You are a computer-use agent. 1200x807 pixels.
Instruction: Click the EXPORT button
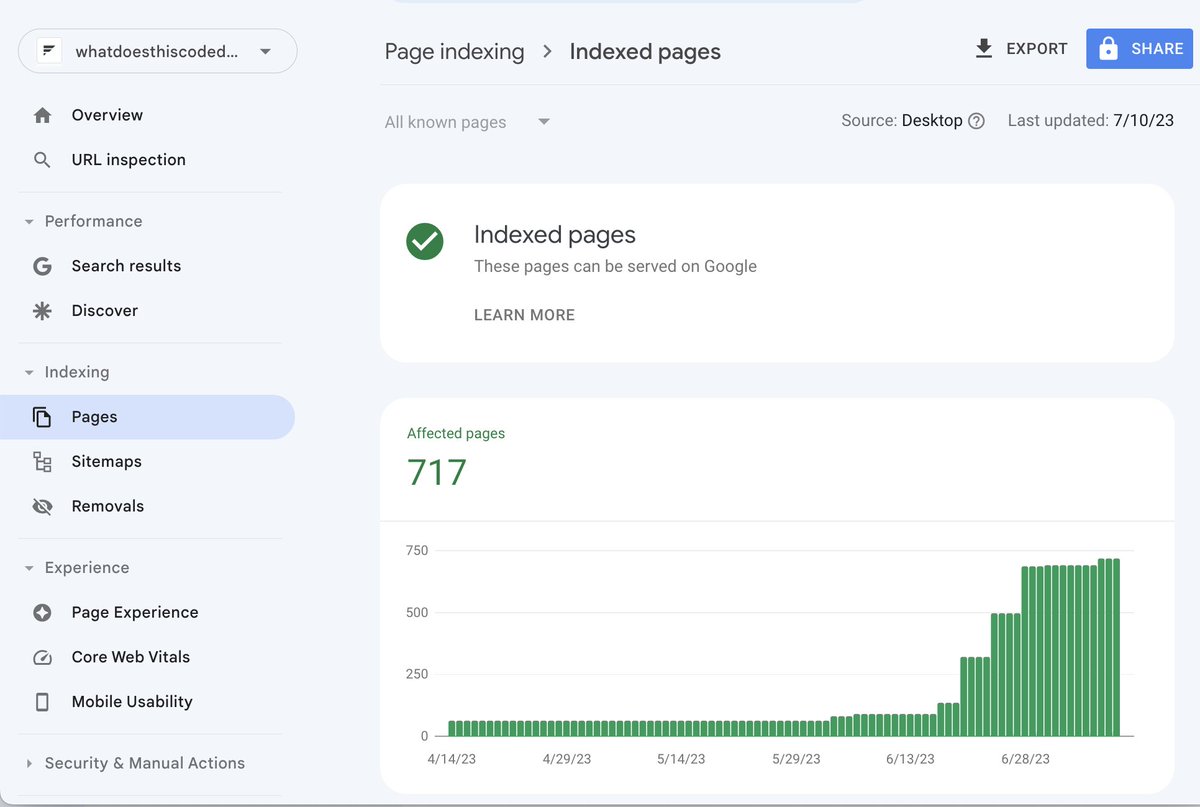pos(1021,48)
